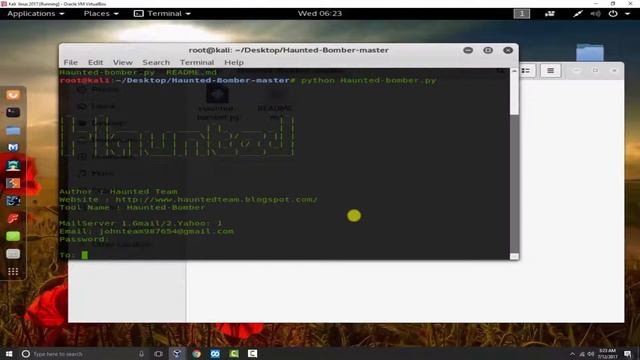Select workspace 1 indicator in top panel
Screen dimensions: 640x360
click(x=522, y=13)
